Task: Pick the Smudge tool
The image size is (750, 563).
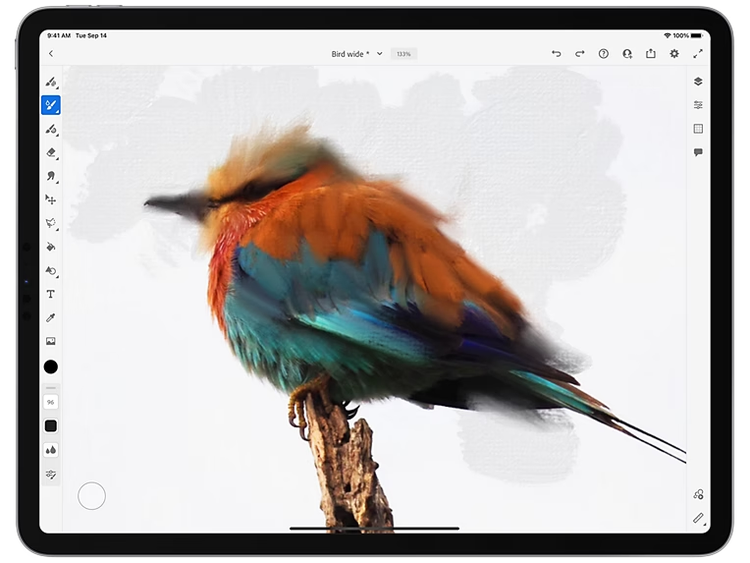Action: [x=51, y=176]
